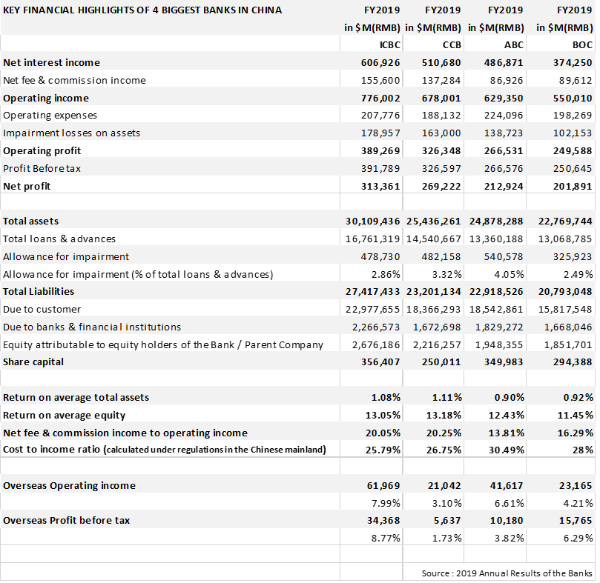Select ICBC net profit 313,361
This screenshot has width=600, height=583.
click(x=380, y=186)
